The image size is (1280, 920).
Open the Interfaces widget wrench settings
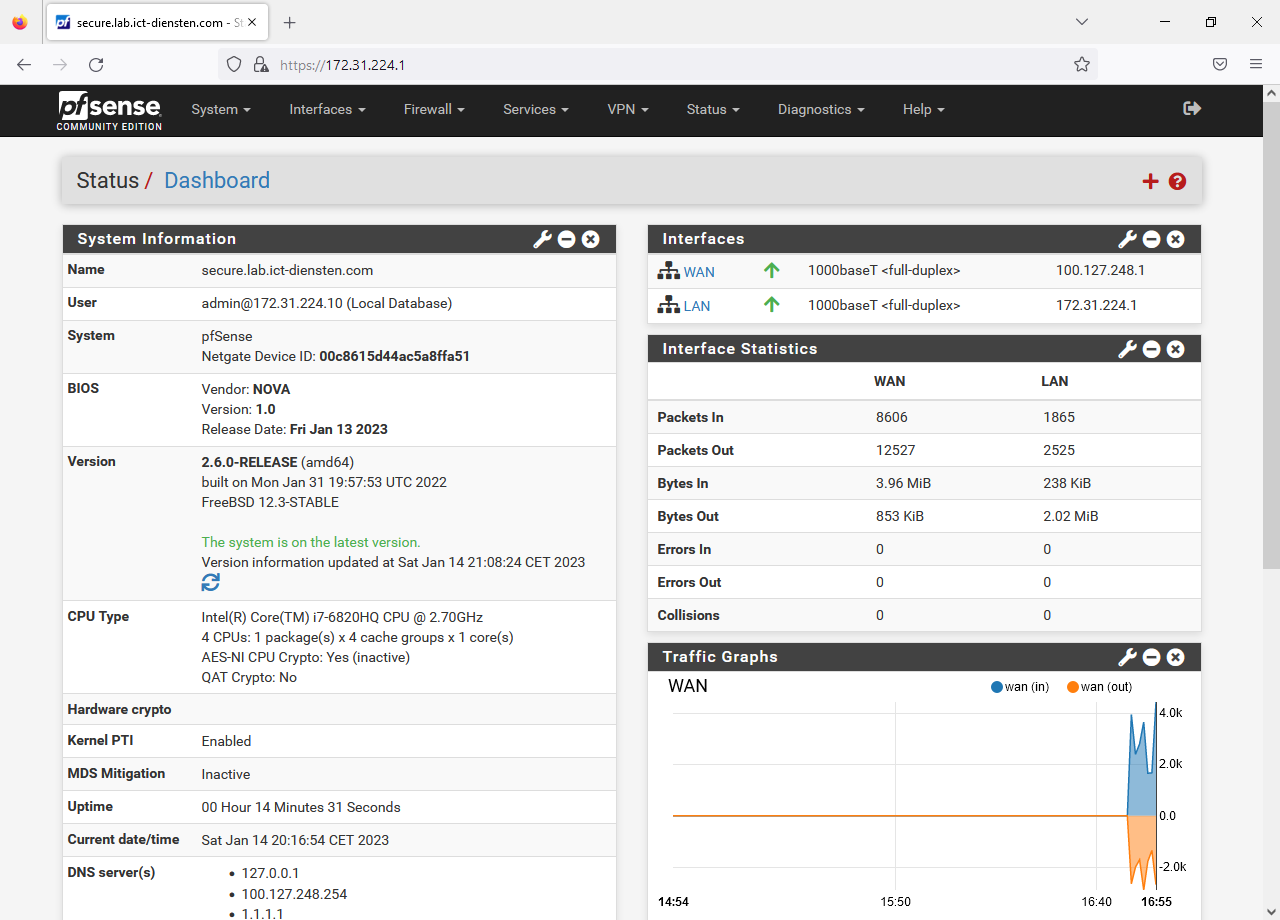click(x=1127, y=239)
